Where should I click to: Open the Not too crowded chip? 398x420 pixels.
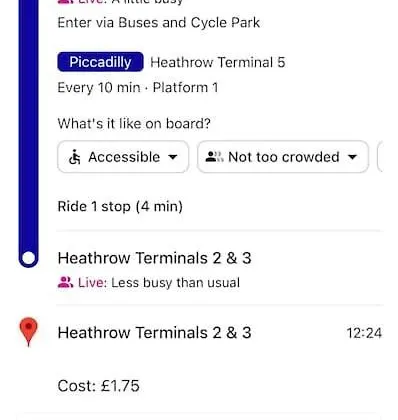pyautogui.click(x=283, y=157)
